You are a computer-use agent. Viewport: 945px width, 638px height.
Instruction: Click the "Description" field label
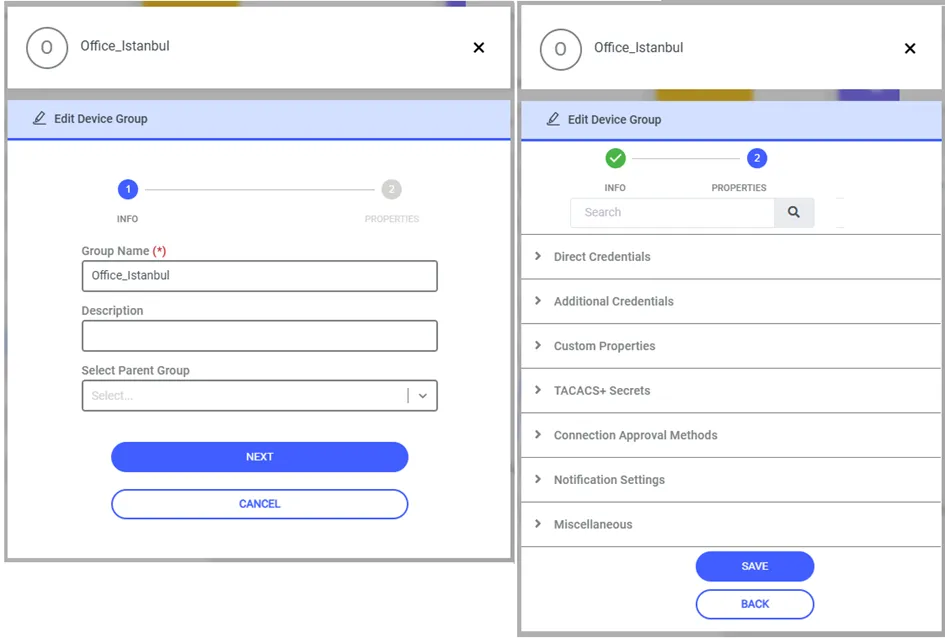[112, 310]
